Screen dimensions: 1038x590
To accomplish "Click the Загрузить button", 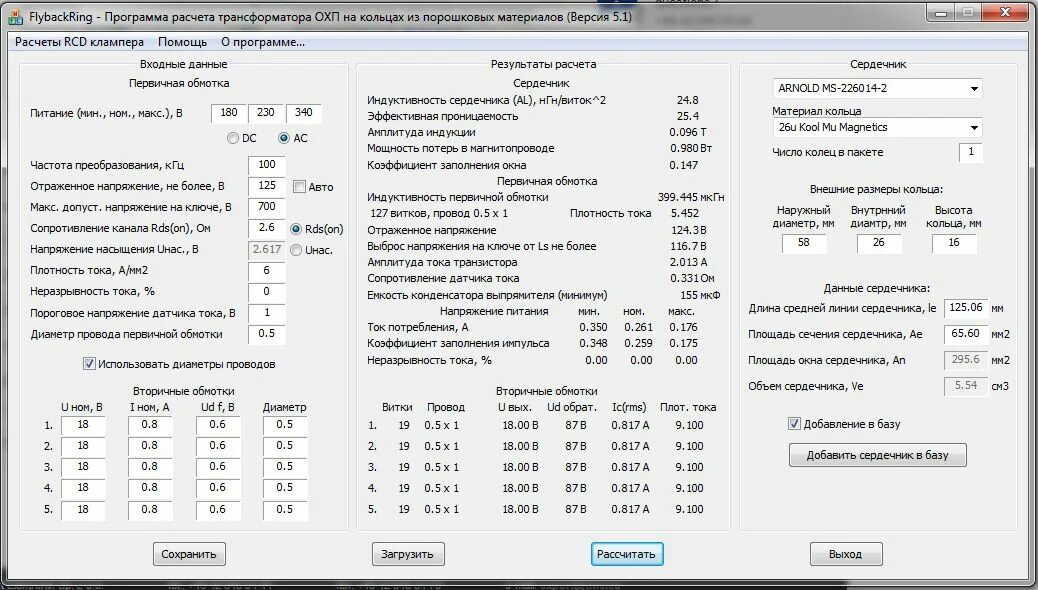I will point(408,554).
